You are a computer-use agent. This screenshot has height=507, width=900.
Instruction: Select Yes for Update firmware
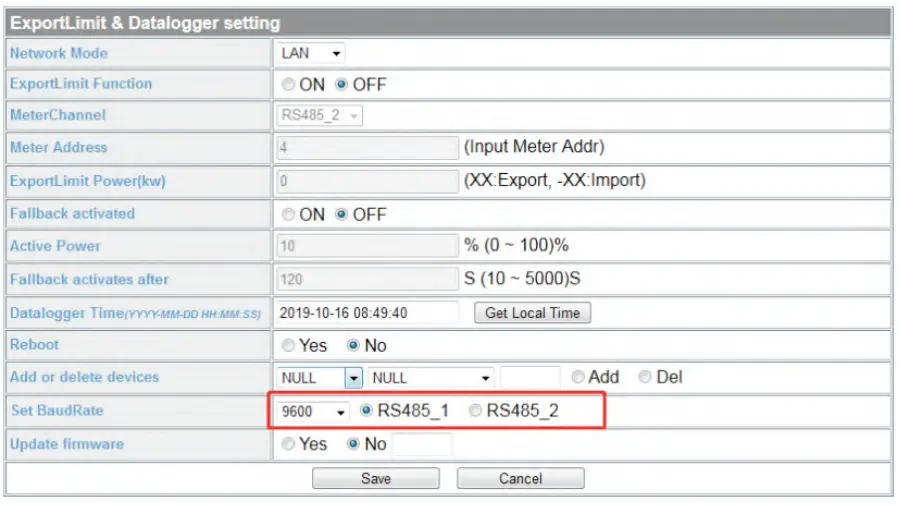288,443
